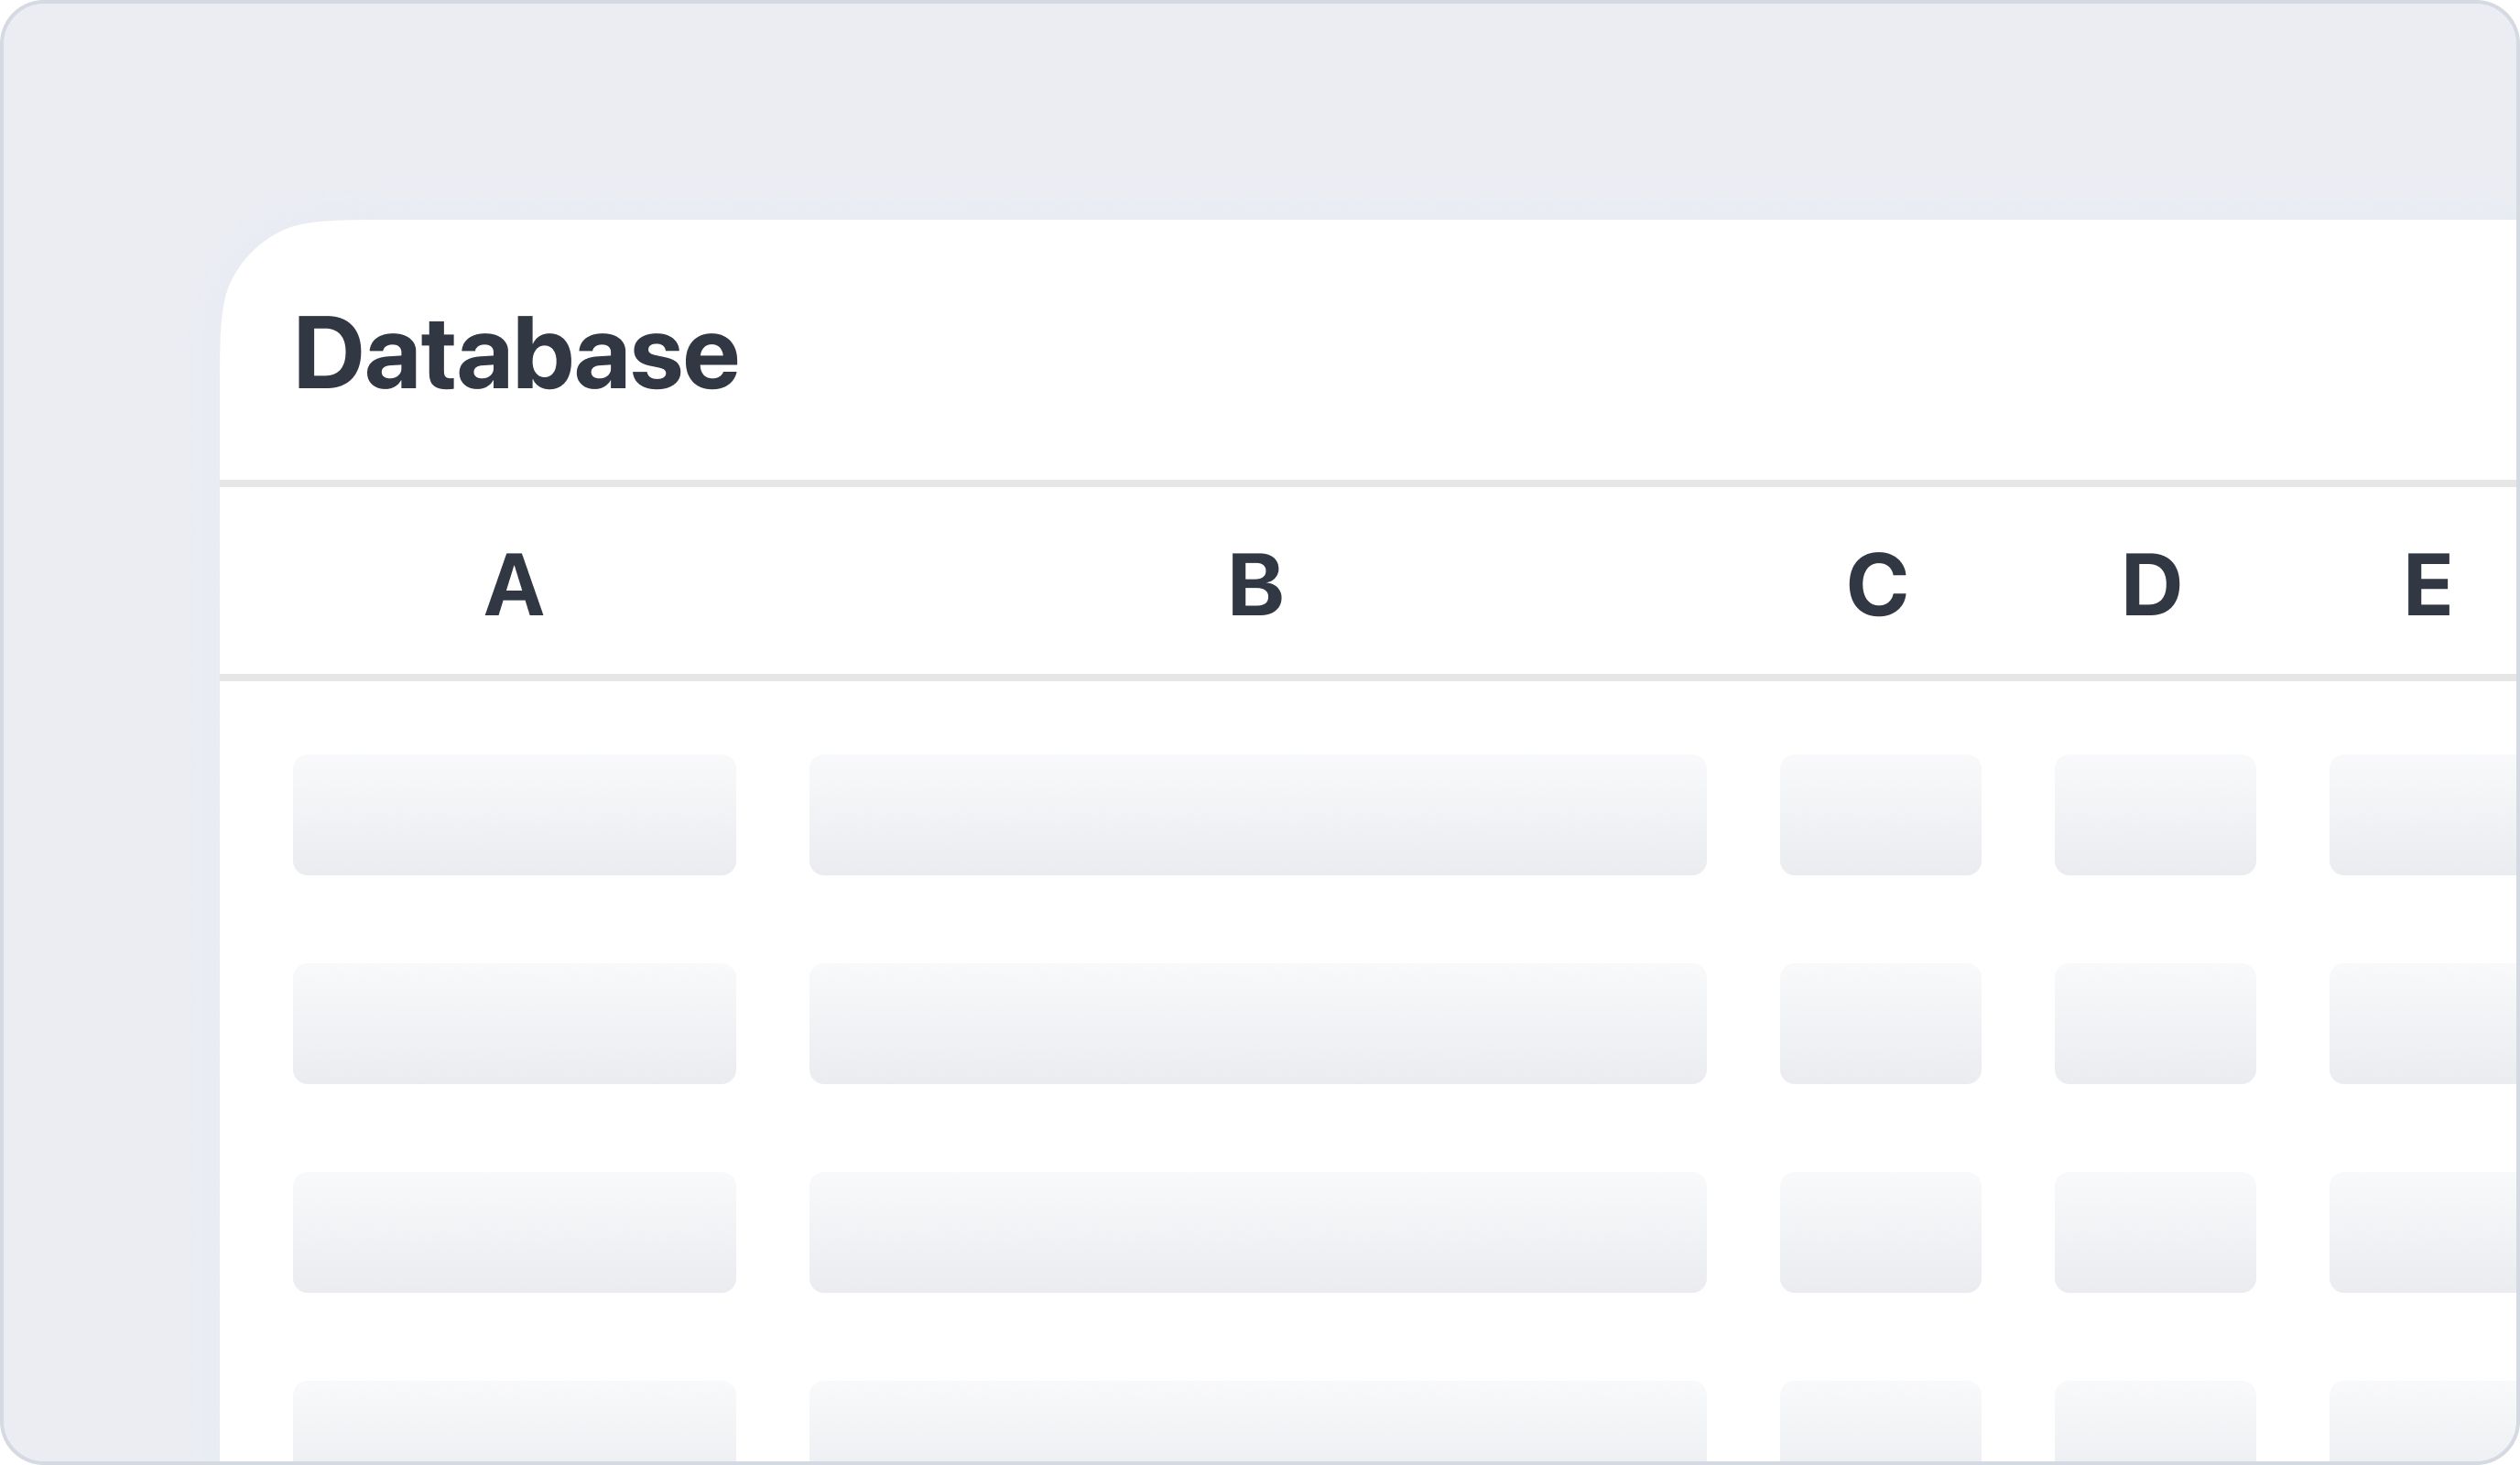Select column header B
Viewport: 2520px width, 1465px height.
[x=1256, y=584]
